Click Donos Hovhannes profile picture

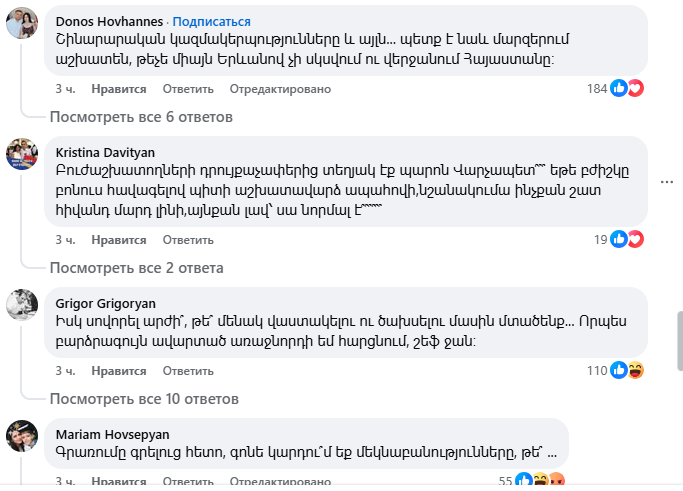pos(22,25)
